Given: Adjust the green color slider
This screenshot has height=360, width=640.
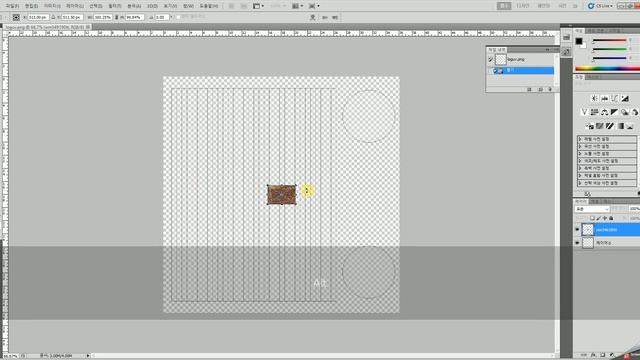Looking at the screenshot, I should 609,49.
